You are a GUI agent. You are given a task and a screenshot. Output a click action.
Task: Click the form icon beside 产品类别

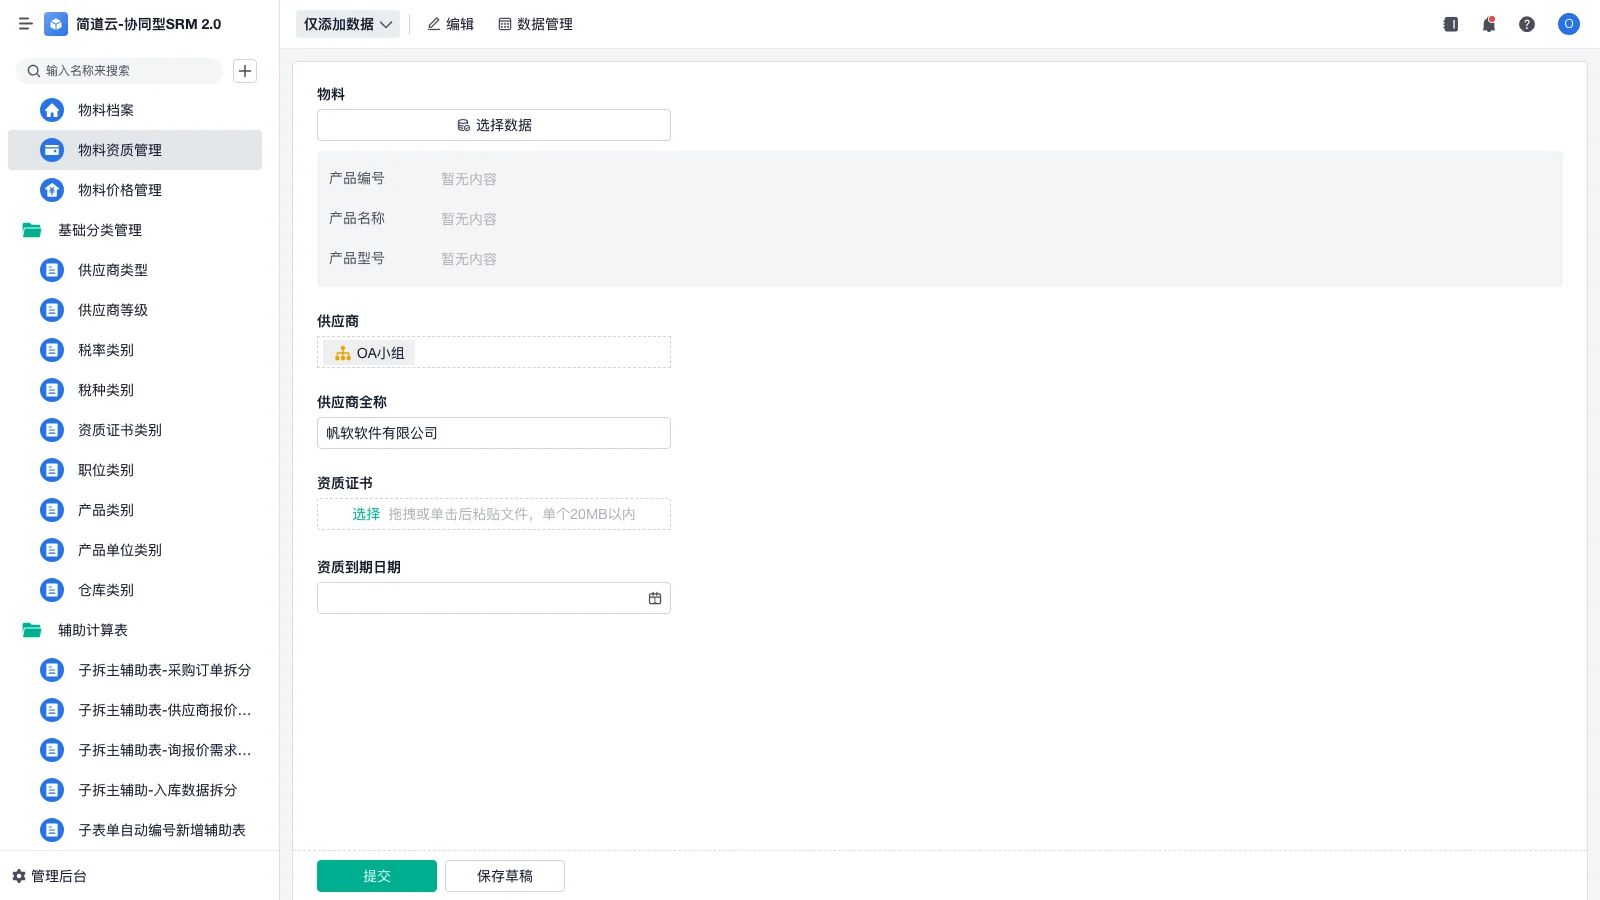pyautogui.click(x=52, y=510)
